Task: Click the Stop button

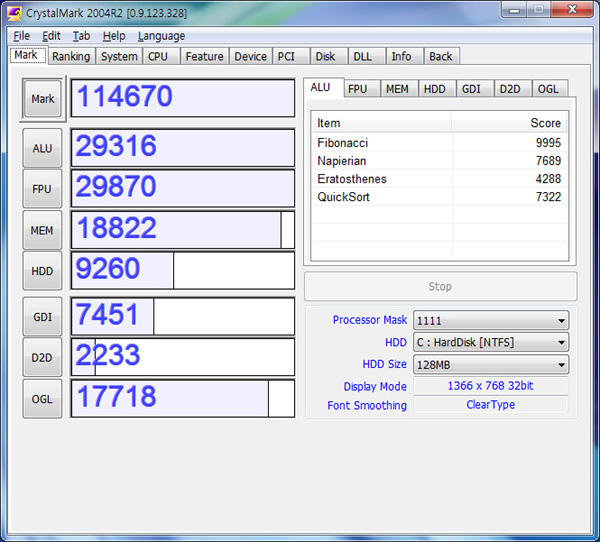Action: tap(440, 286)
